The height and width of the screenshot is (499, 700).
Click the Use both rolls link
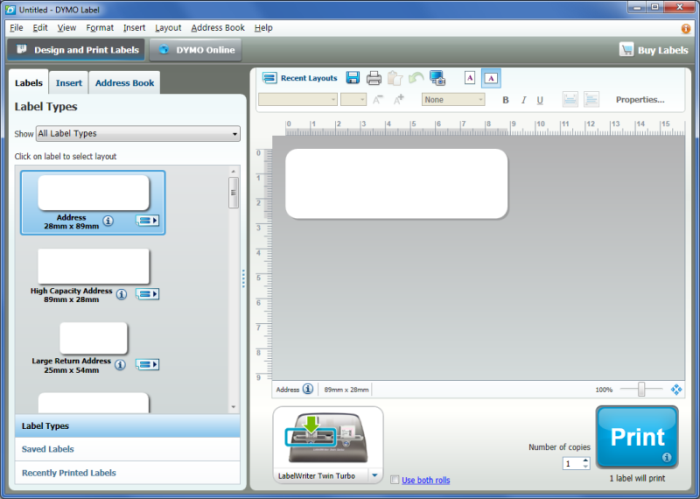coord(426,480)
